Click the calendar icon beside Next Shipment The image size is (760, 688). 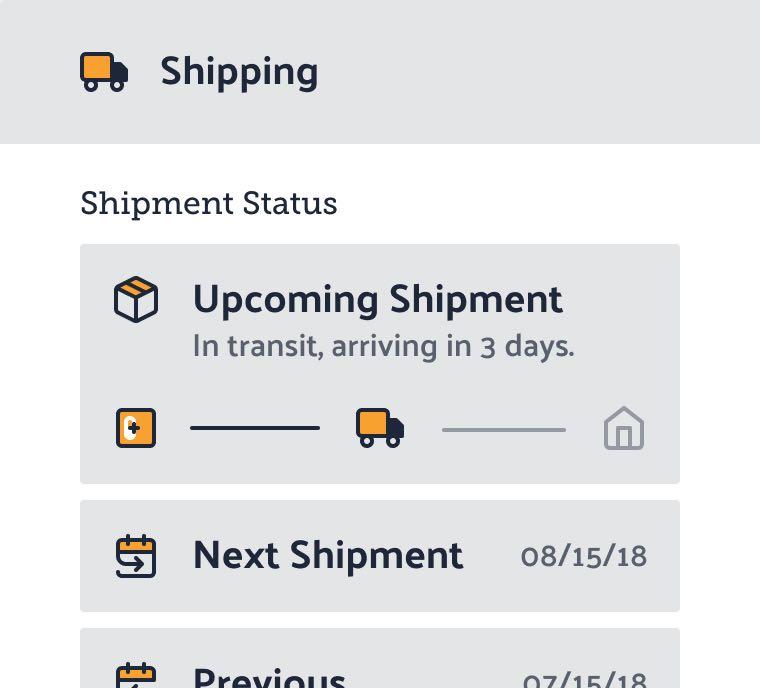pos(136,556)
